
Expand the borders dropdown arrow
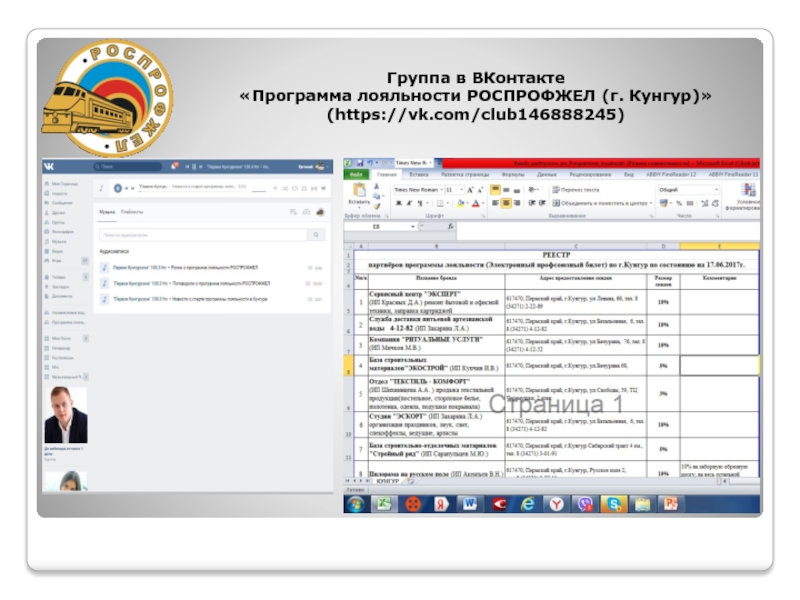tap(447, 204)
